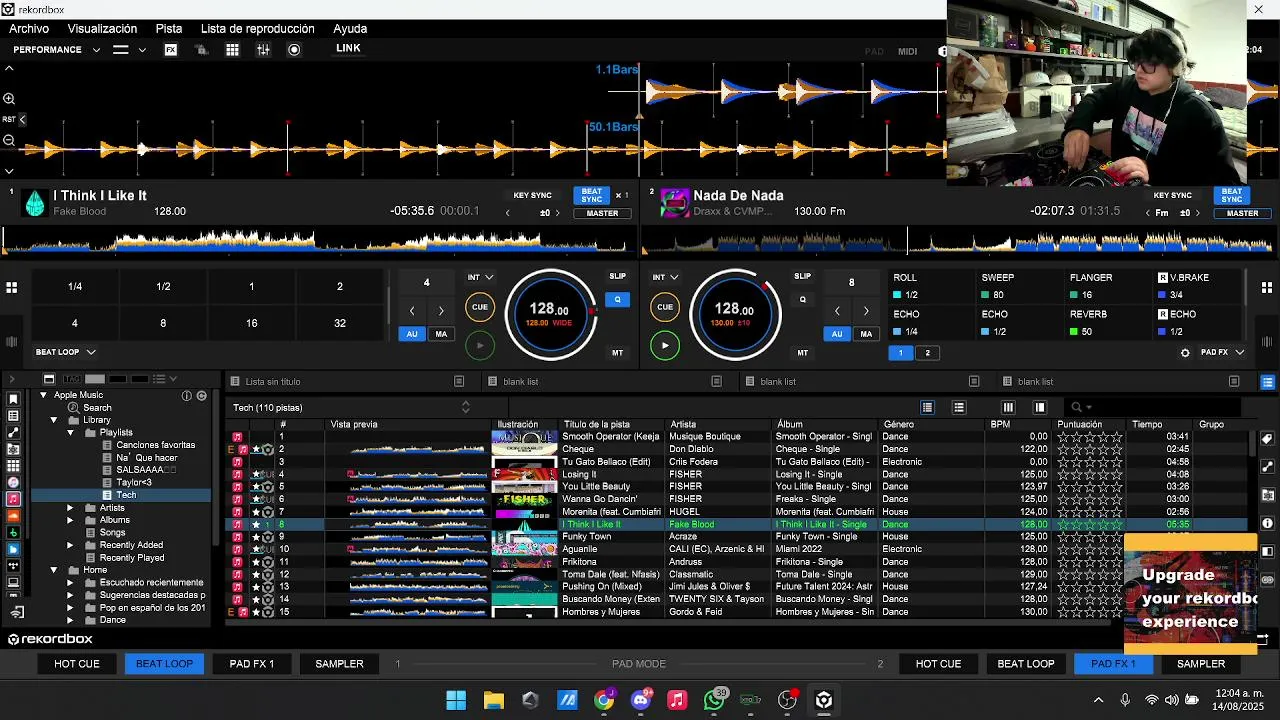Open the mixer faders icon
This screenshot has height=720, width=1280.
(263, 50)
